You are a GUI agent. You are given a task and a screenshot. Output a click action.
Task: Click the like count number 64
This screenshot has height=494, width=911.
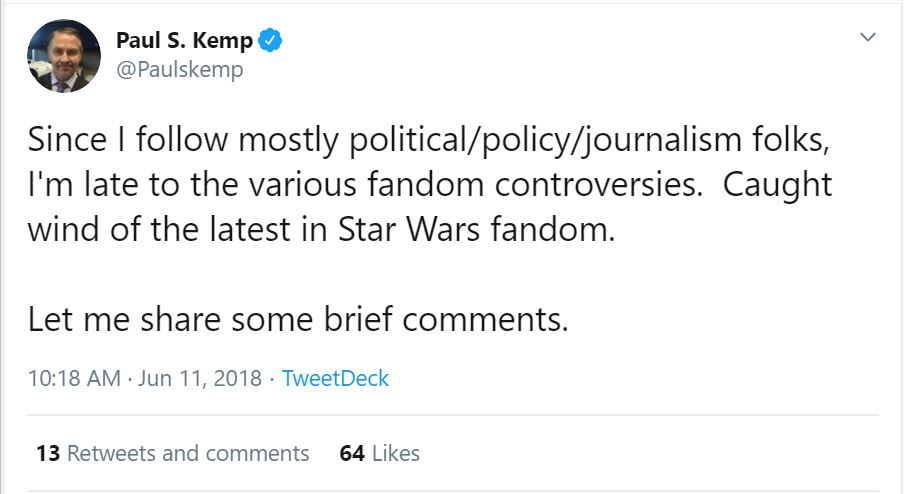tap(351, 453)
